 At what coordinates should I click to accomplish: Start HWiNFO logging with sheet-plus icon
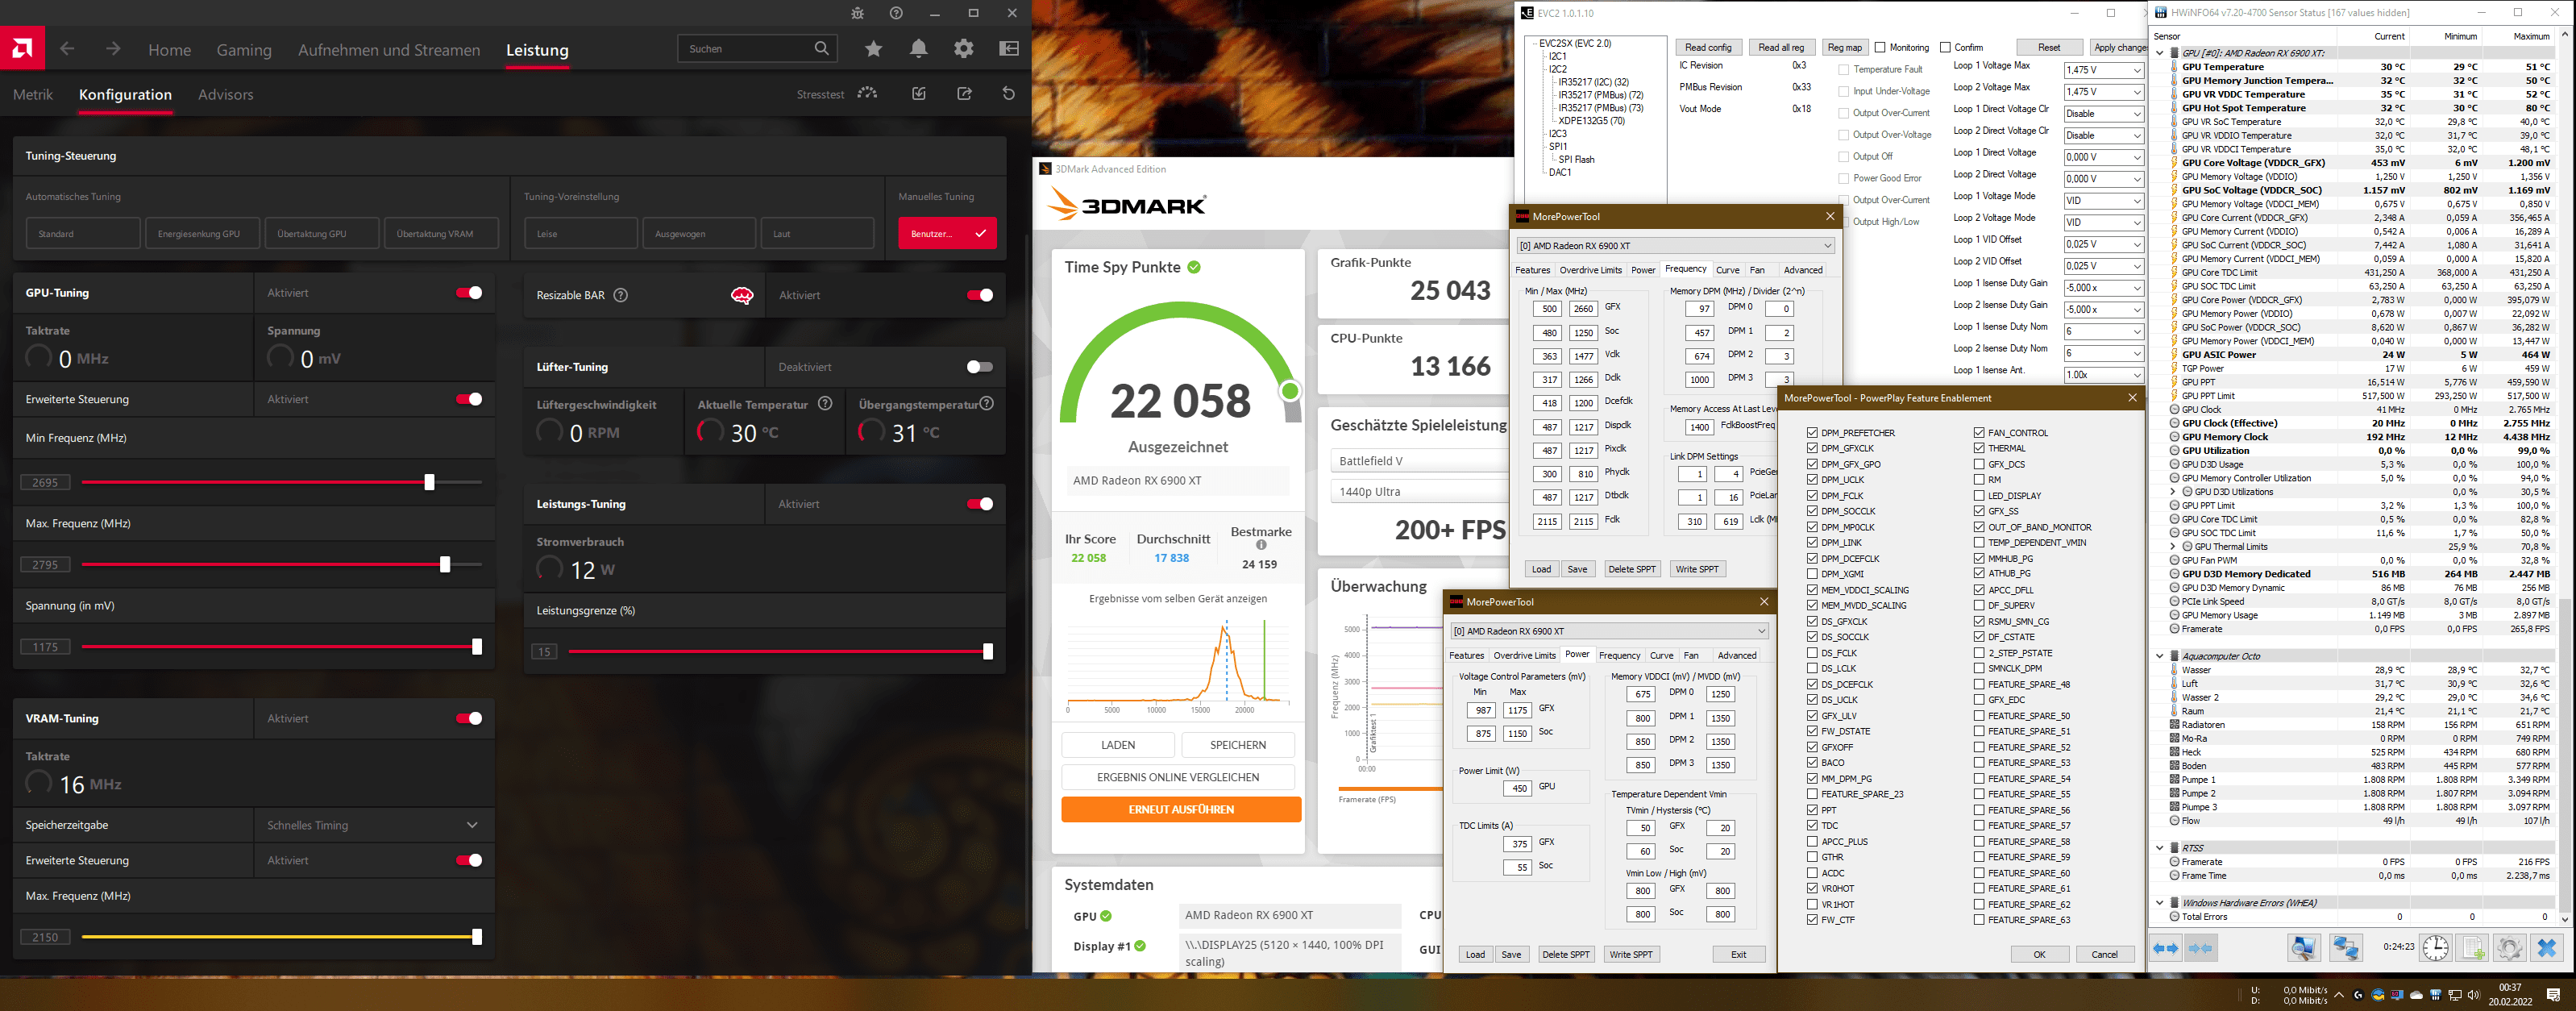(x=2472, y=947)
